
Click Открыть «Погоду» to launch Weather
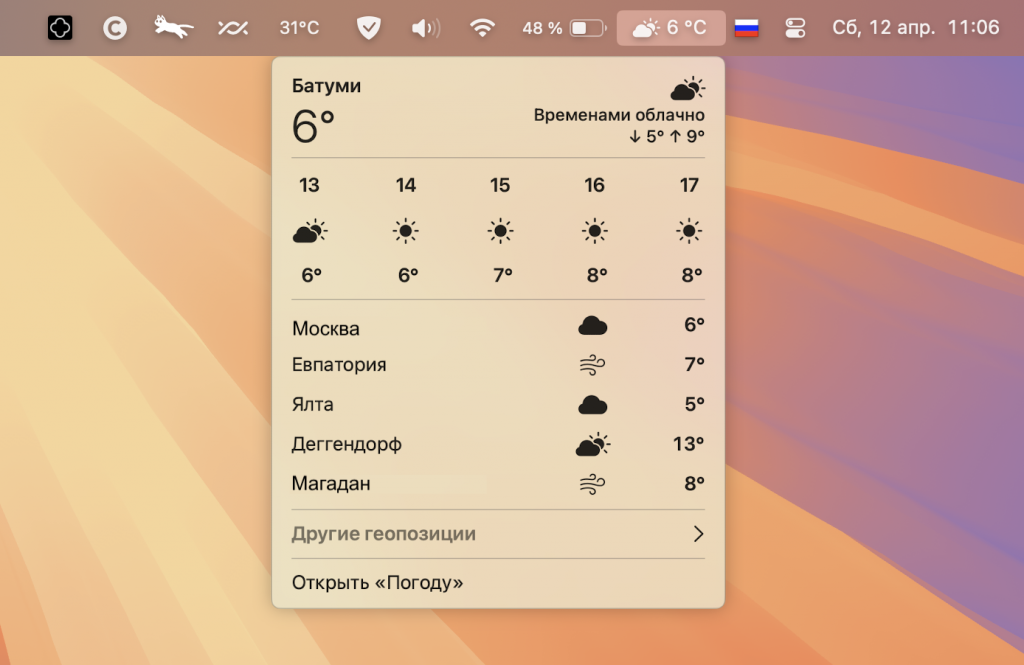tap(377, 583)
